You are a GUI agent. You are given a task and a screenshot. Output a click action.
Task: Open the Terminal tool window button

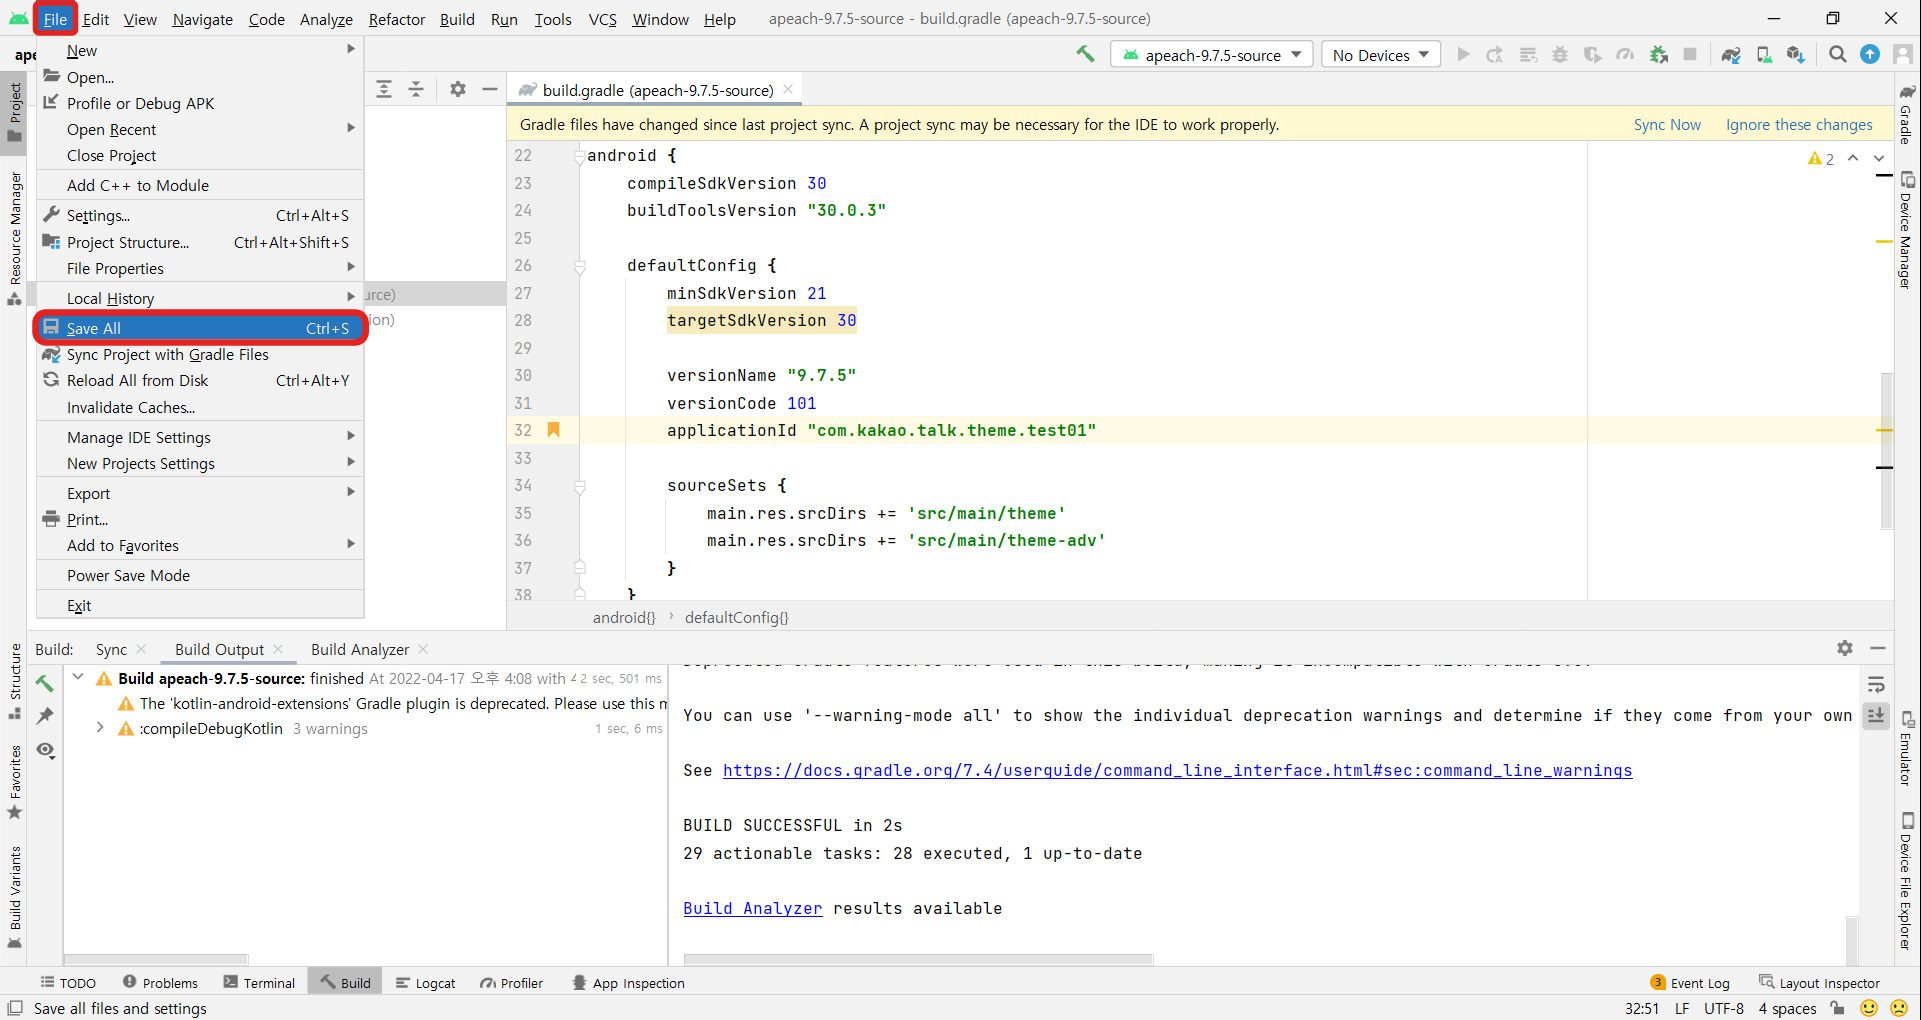259,982
